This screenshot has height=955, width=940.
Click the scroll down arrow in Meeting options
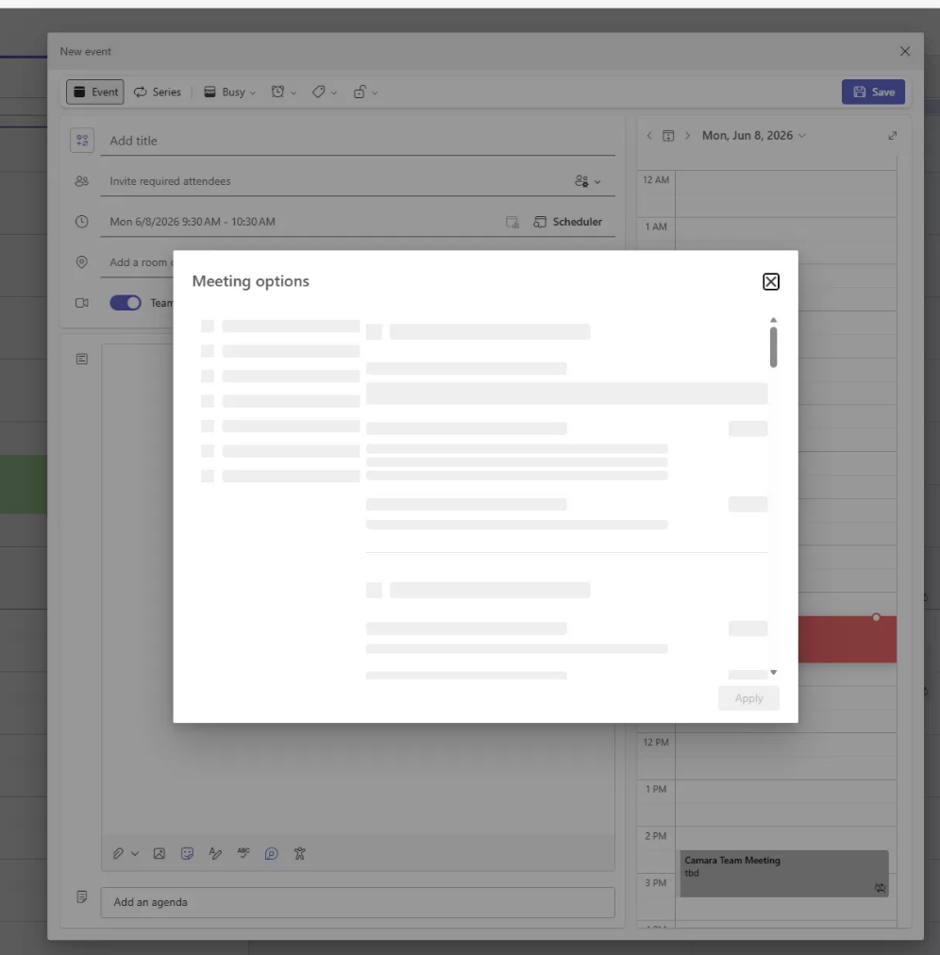pos(773,672)
